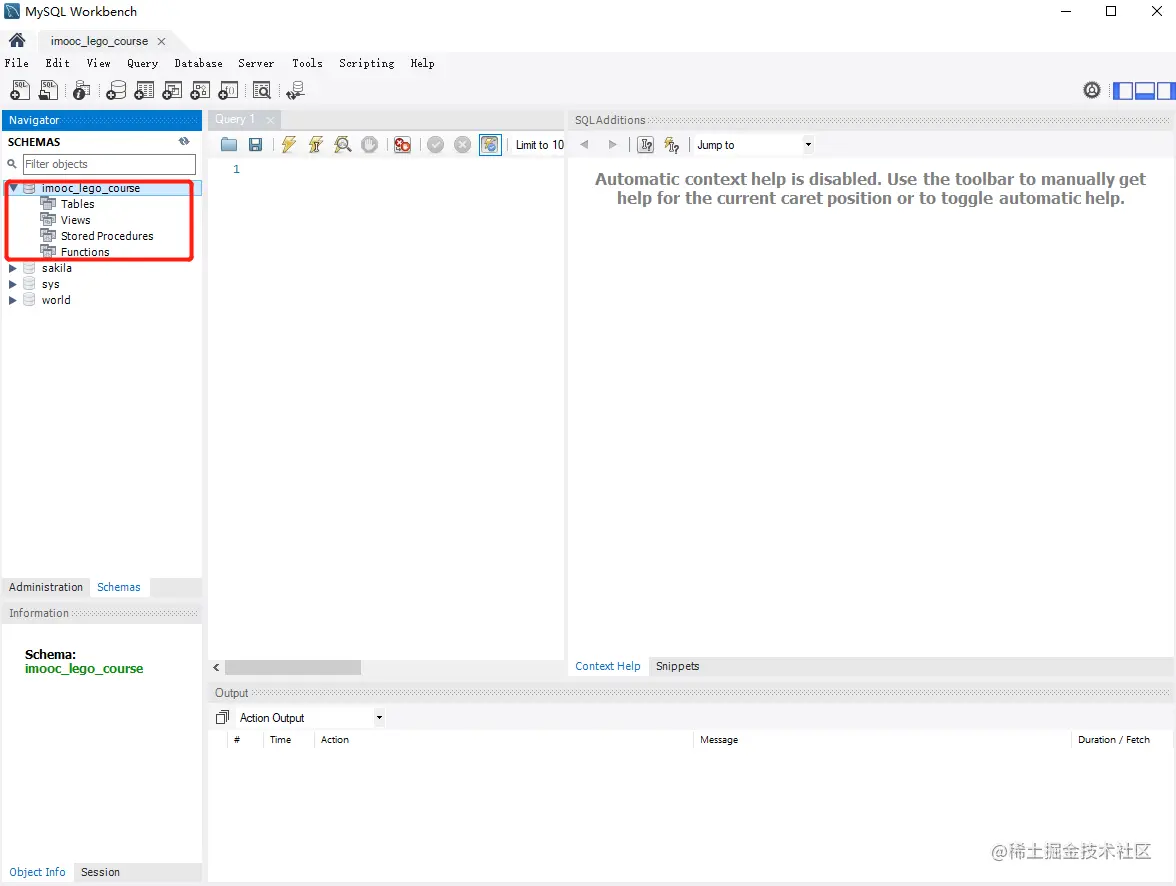The height and width of the screenshot is (886, 1176).
Task: Create a new table from toolbar
Action: pyautogui.click(x=144, y=91)
